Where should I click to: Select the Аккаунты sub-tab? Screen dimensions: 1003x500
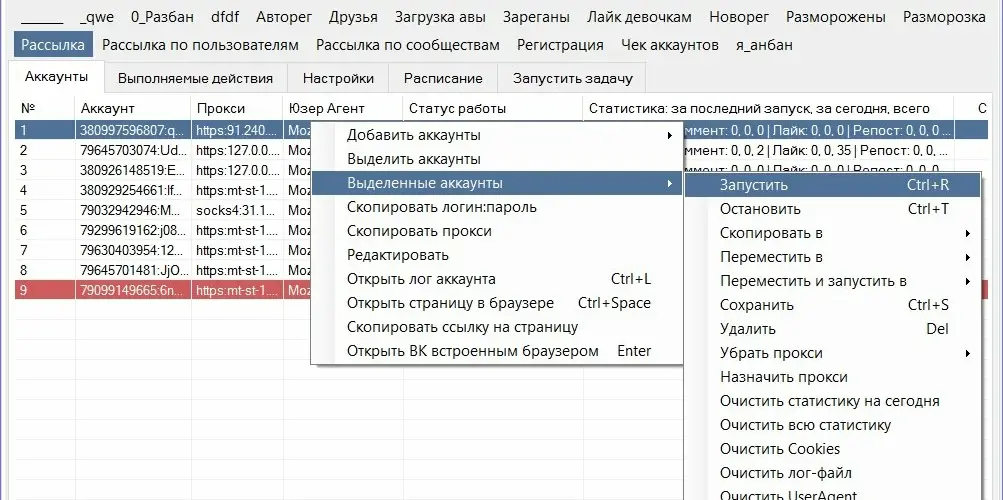56,77
